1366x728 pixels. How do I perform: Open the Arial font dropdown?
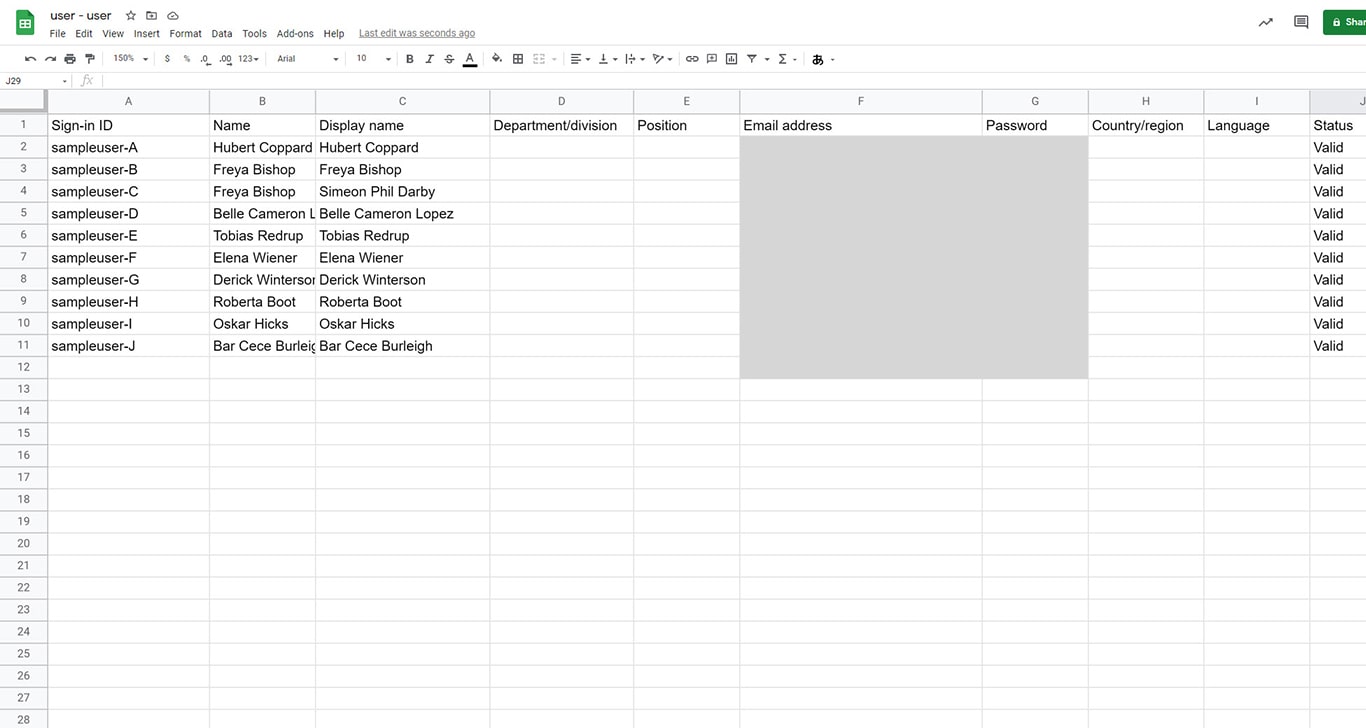point(308,59)
